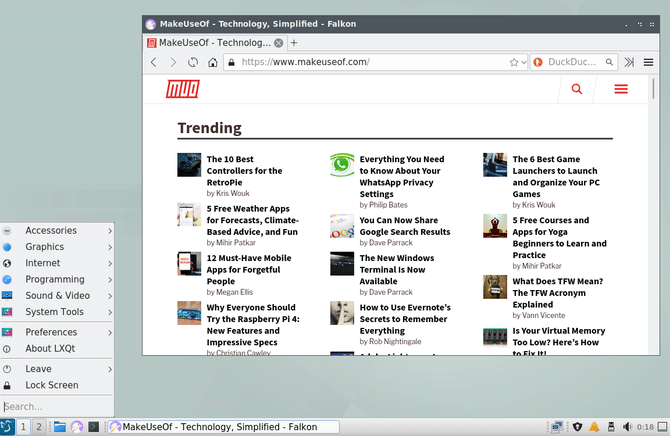Go to the browser home page icon

pyautogui.click(x=213, y=62)
